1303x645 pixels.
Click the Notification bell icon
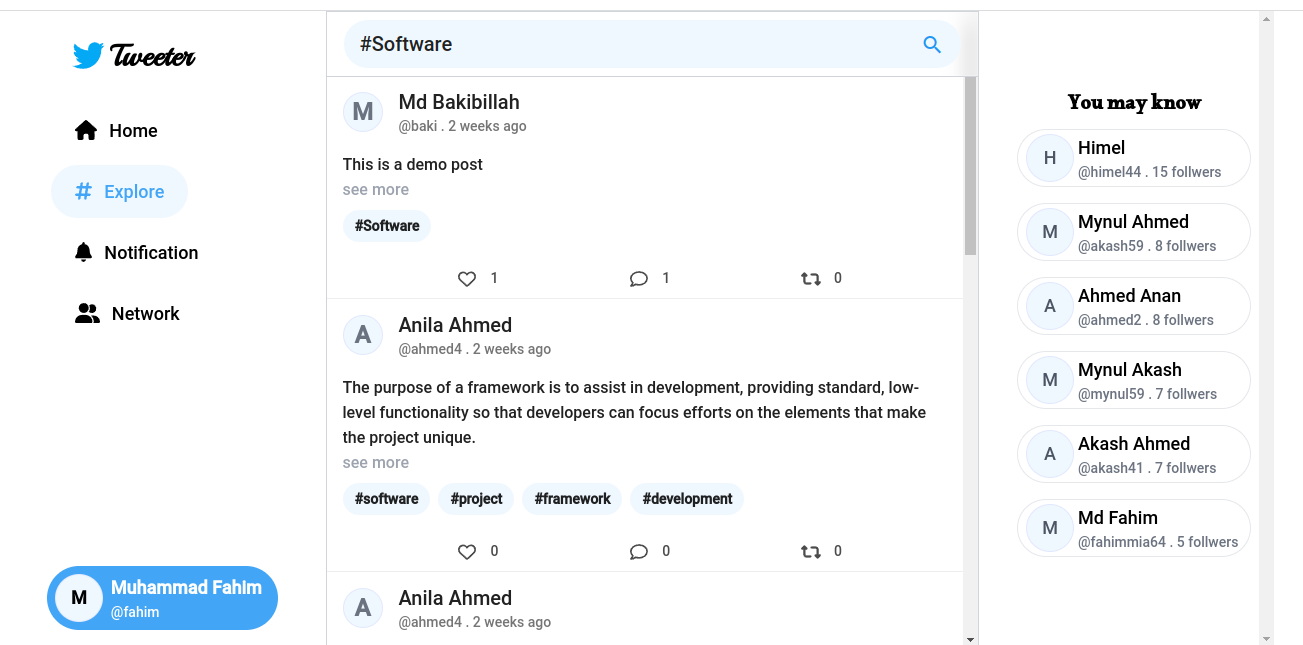(x=83, y=252)
